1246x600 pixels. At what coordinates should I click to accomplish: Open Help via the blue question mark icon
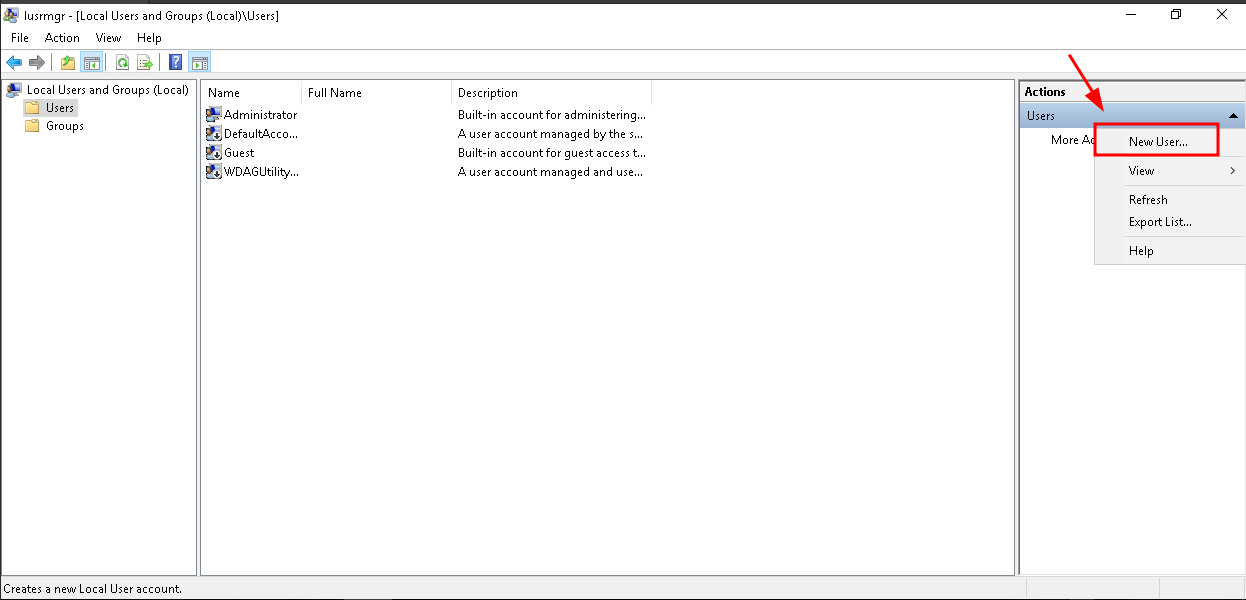point(175,62)
